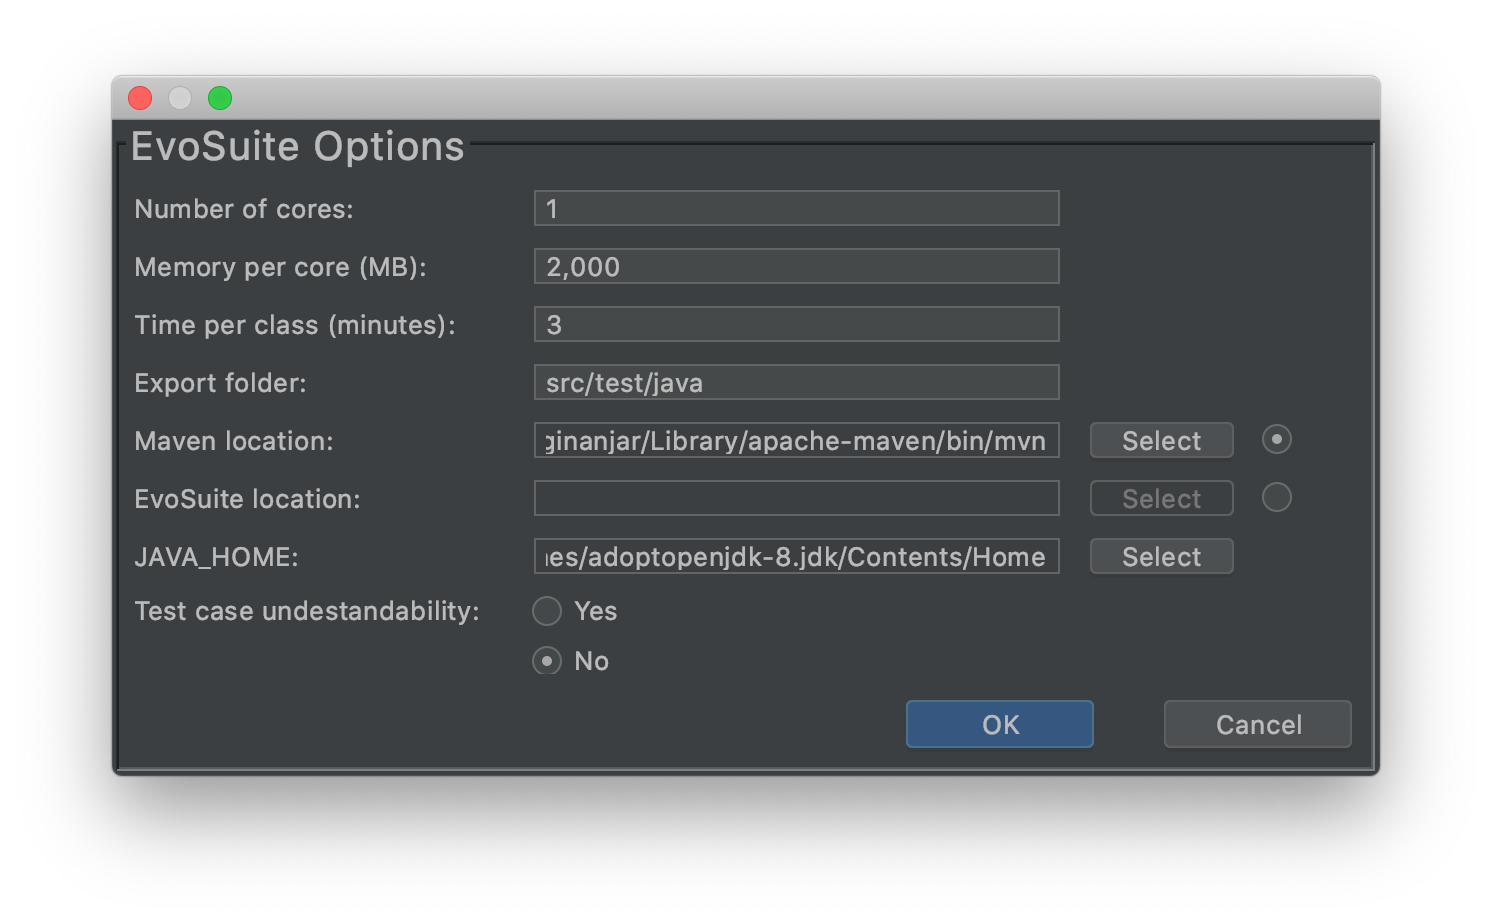
Task: Choose the EvoSuite location radio button
Action: [x=1276, y=497]
